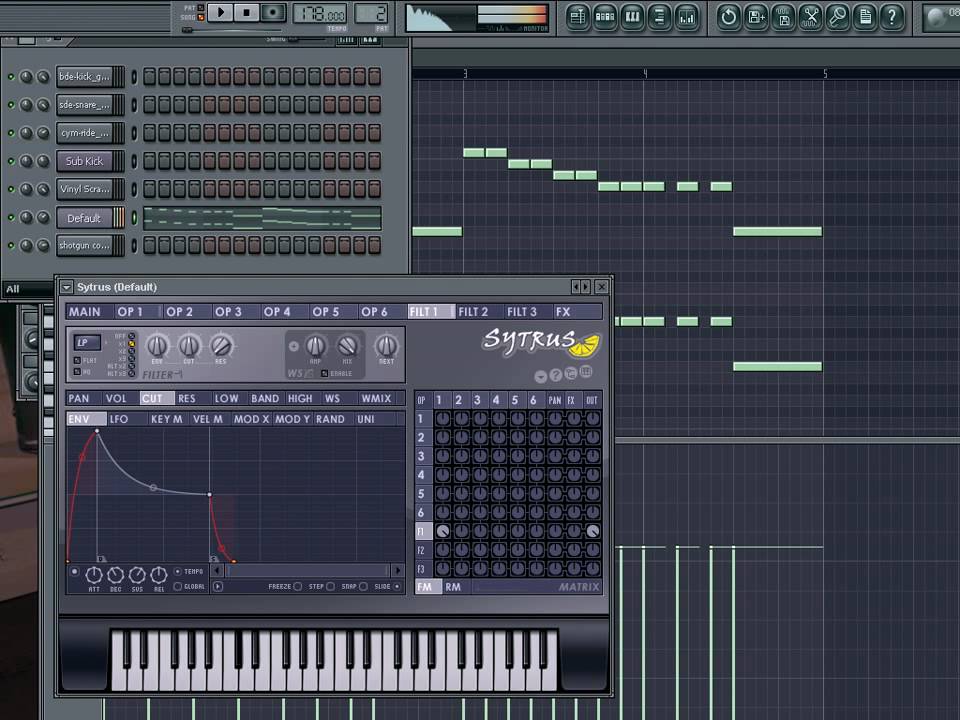This screenshot has width=960, height=720.
Task: Open the Help question mark icon
Action: [x=892, y=17]
